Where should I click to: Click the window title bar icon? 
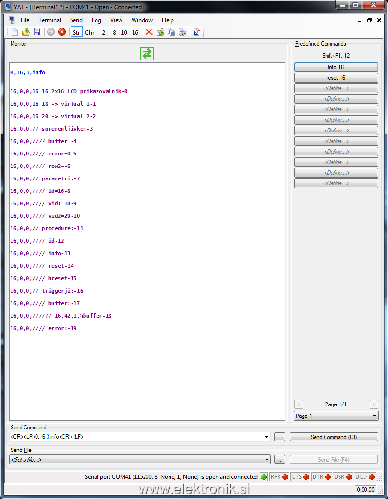click(x=8, y=7)
